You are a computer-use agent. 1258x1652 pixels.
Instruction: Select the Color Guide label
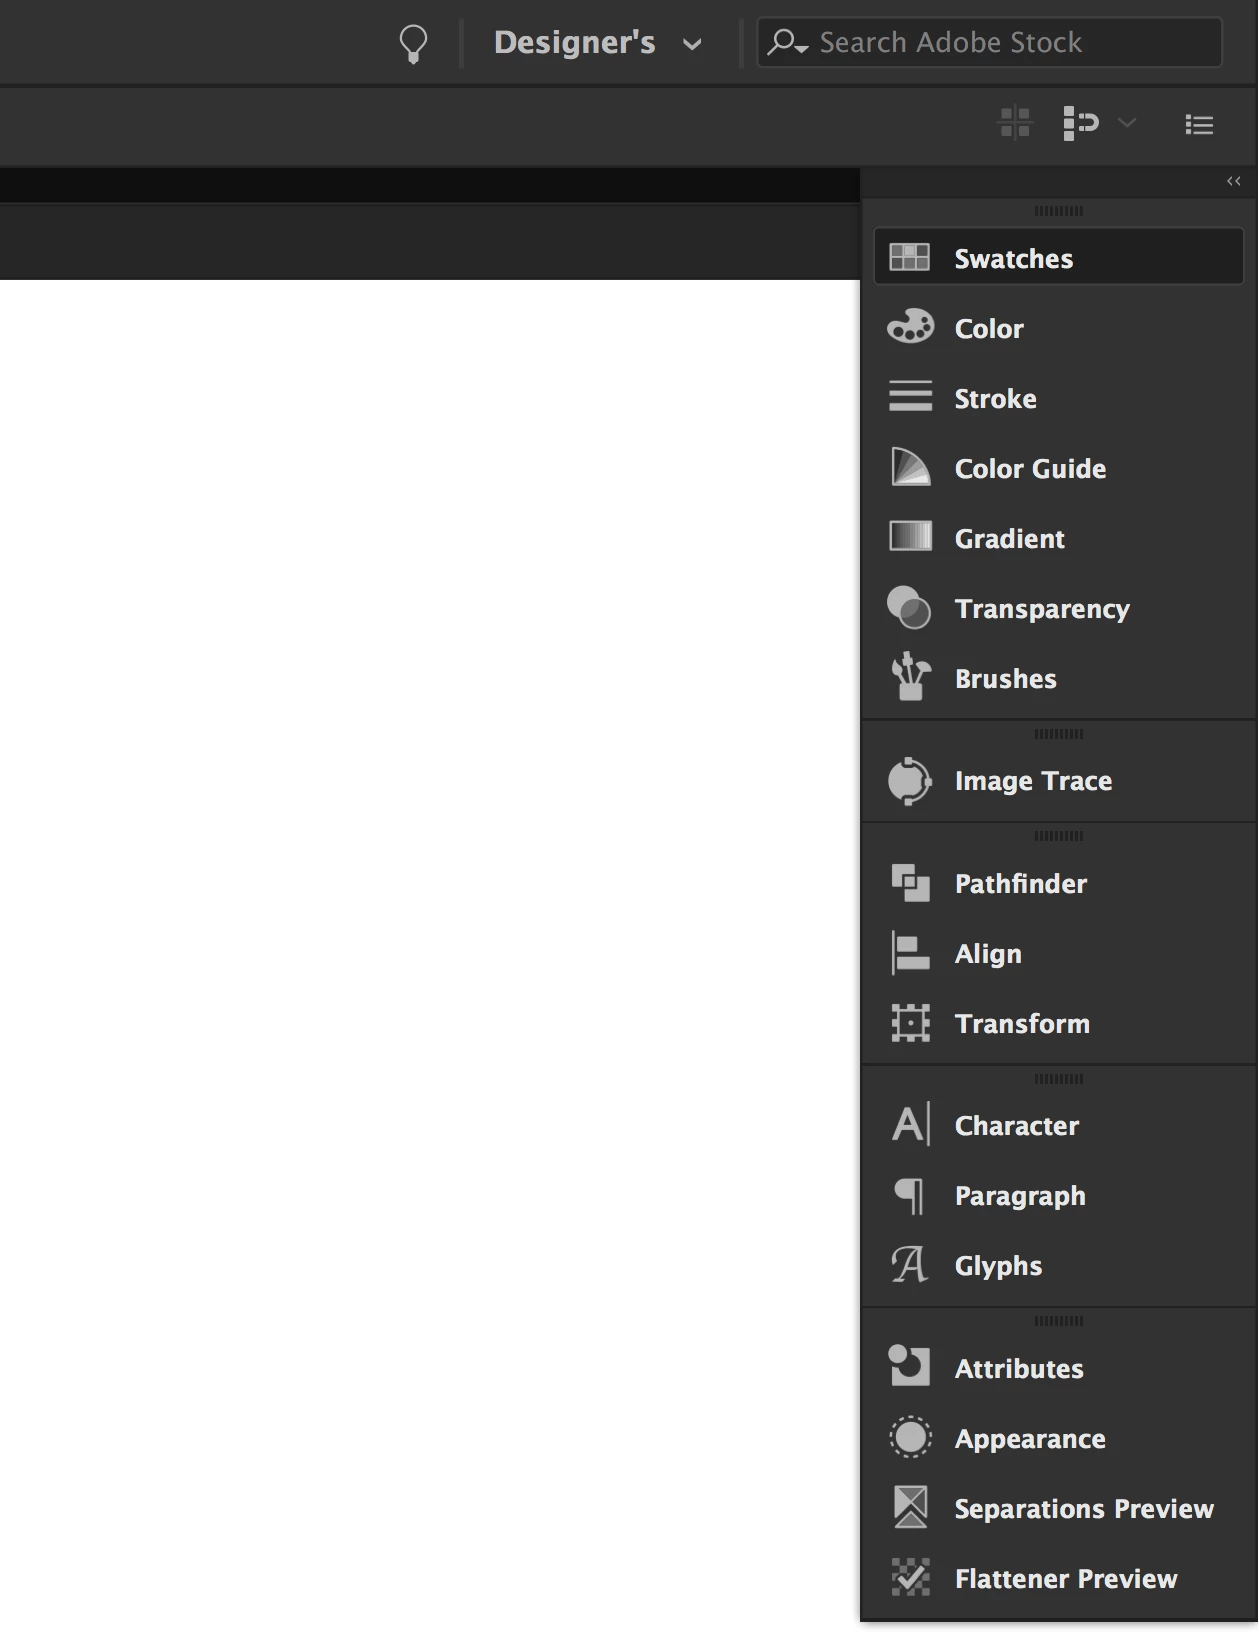(x=1030, y=468)
